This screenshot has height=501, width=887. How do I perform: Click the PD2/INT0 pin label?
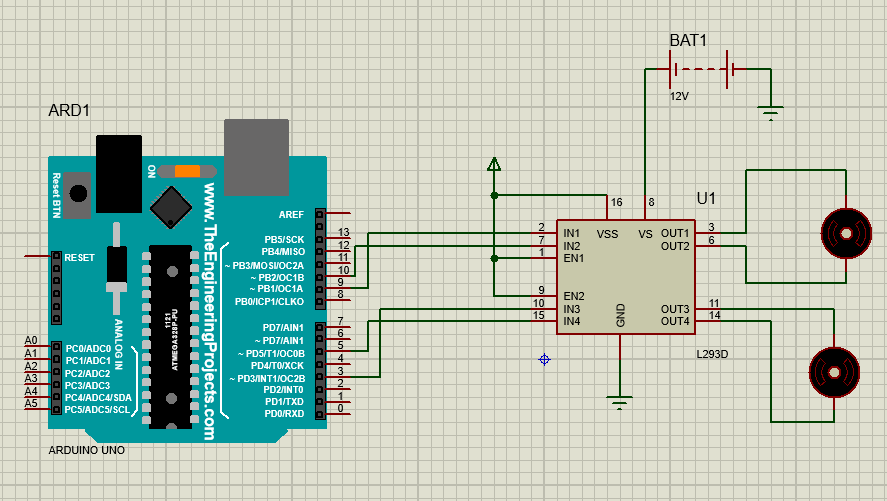[283, 390]
